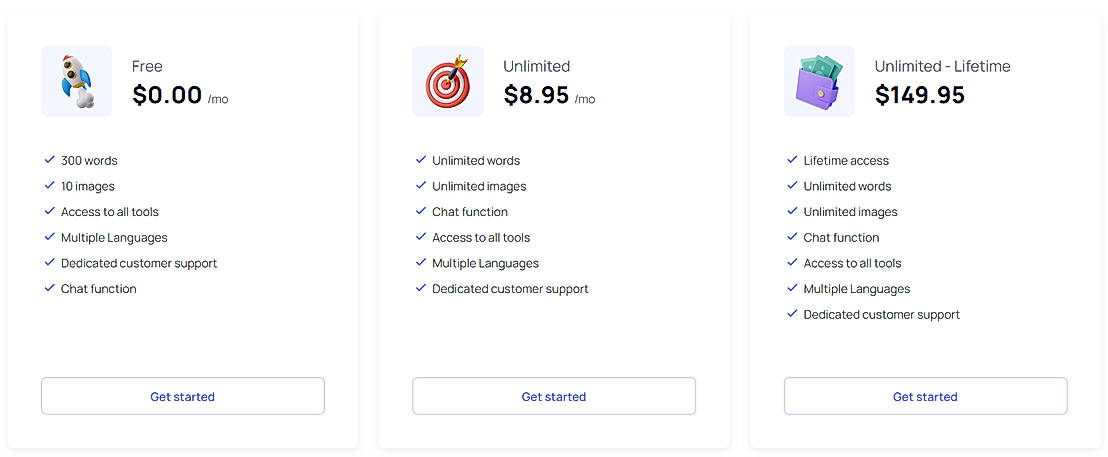Select the "Free" plan title
The height and width of the screenshot is (457, 1108).
point(147,66)
